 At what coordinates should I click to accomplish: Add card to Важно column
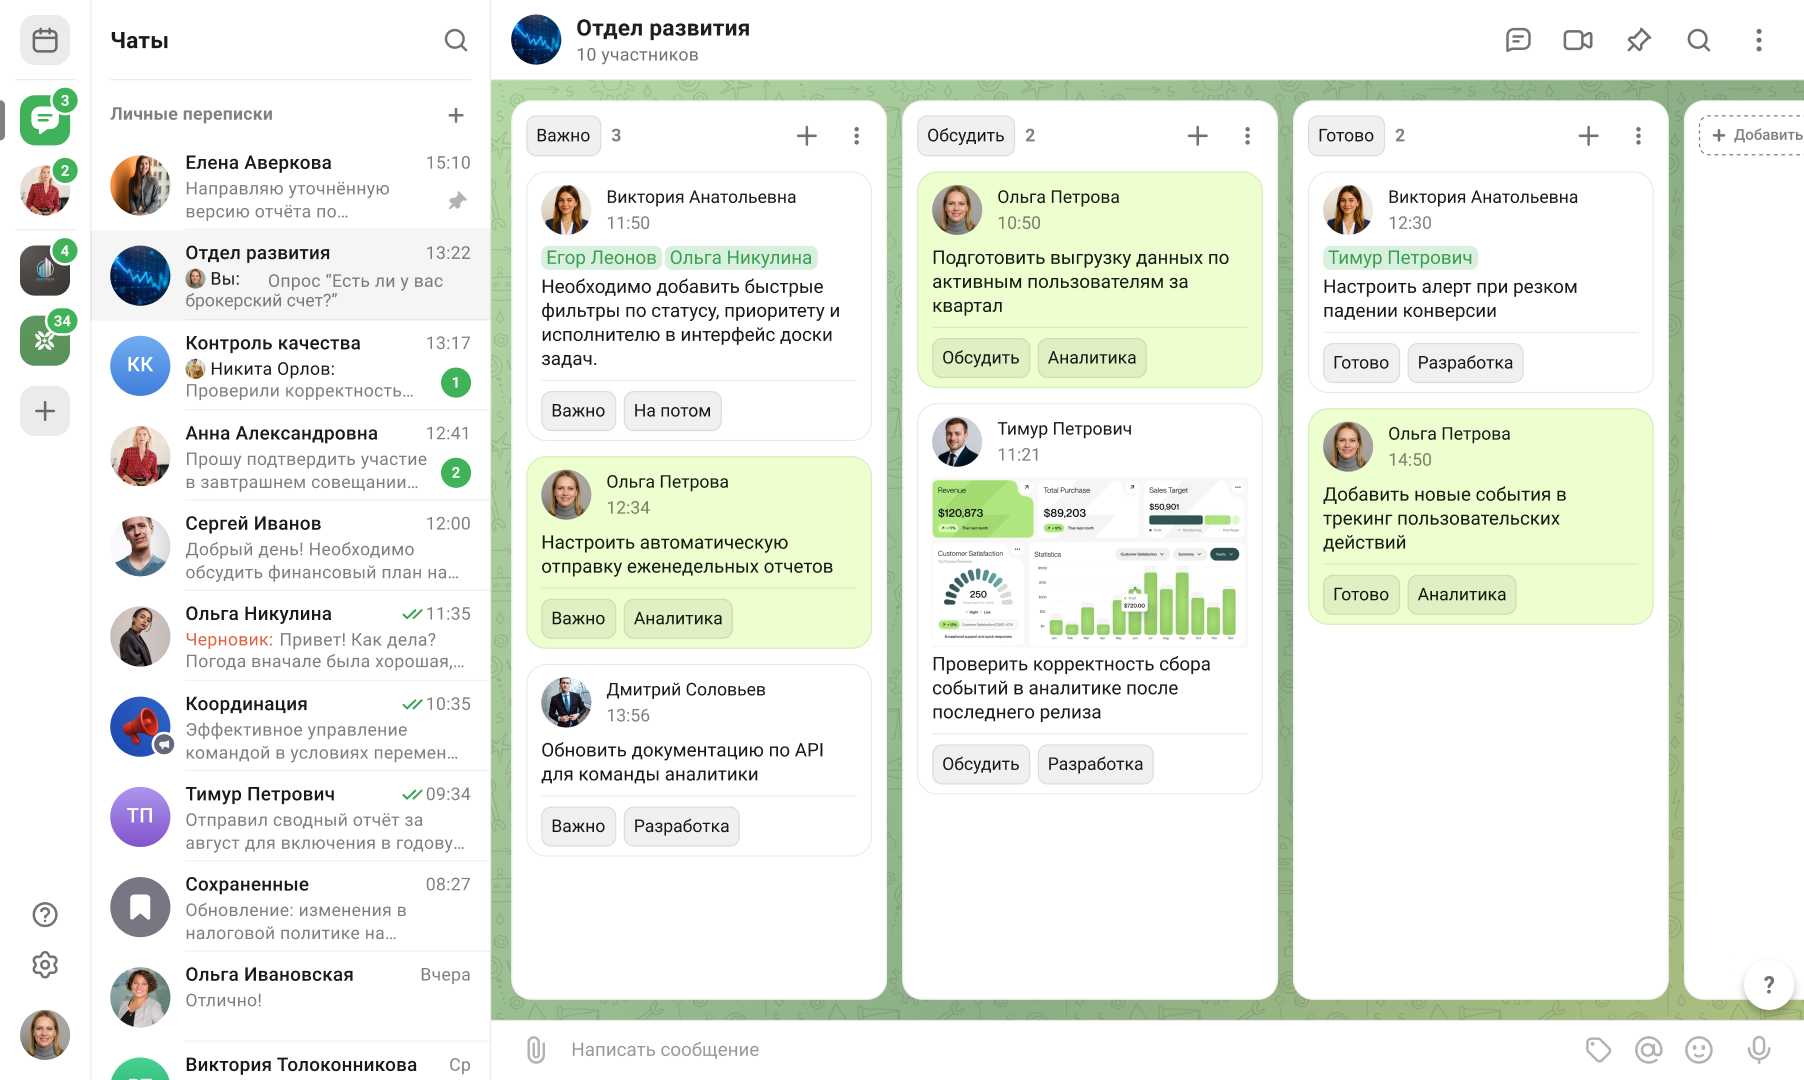click(x=807, y=136)
